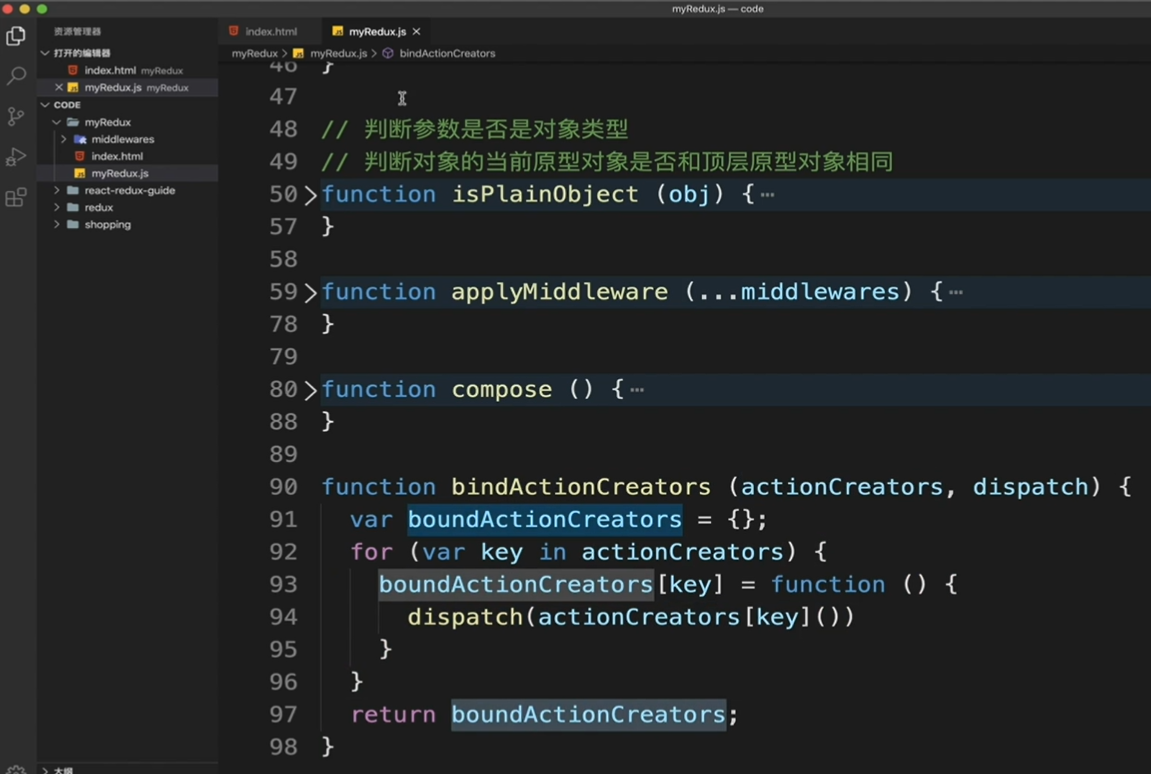Close the myRedux.js editor tab
Image resolution: width=1151 pixels, height=774 pixels.
point(416,32)
